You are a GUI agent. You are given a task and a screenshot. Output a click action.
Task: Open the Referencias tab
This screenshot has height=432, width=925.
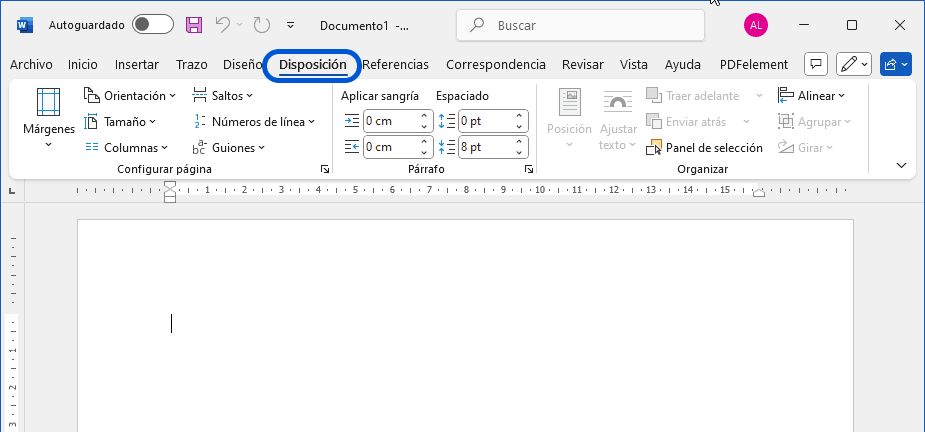pos(395,65)
